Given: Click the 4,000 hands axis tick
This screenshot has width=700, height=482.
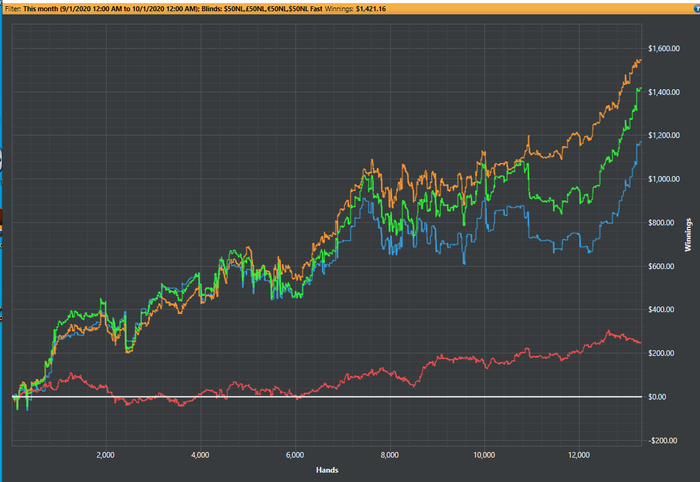Looking at the screenshot, I should pyautogui.click(x=200, y=455).
